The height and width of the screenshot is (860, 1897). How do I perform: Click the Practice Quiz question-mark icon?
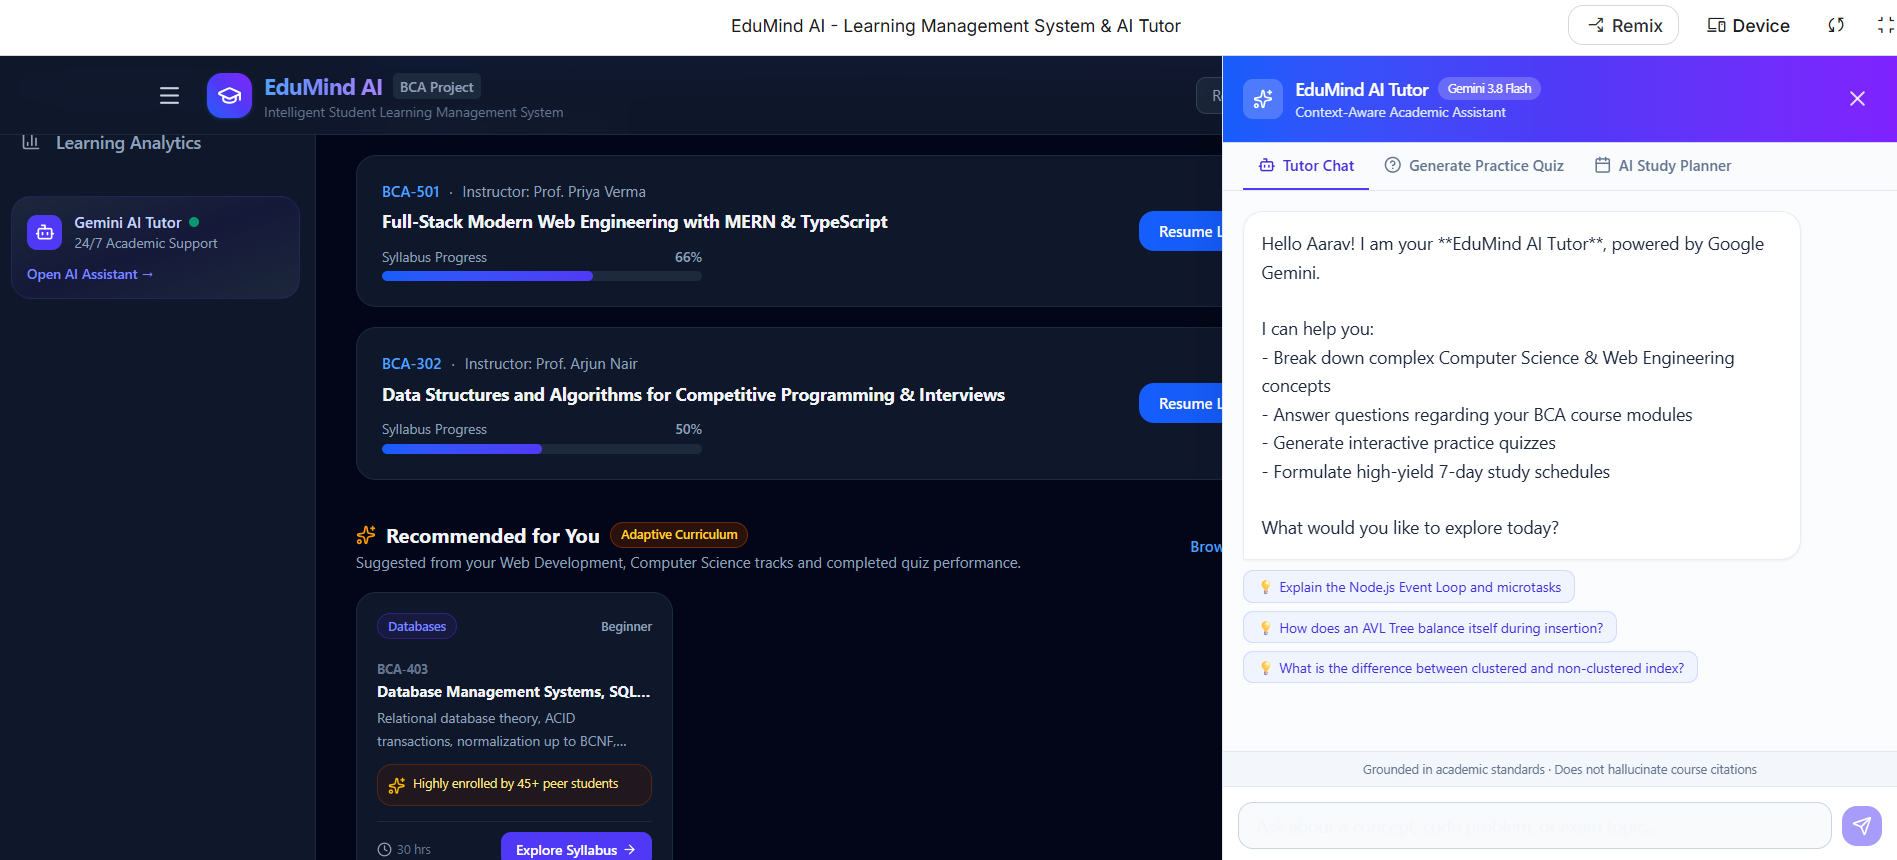click(1392, 166)
